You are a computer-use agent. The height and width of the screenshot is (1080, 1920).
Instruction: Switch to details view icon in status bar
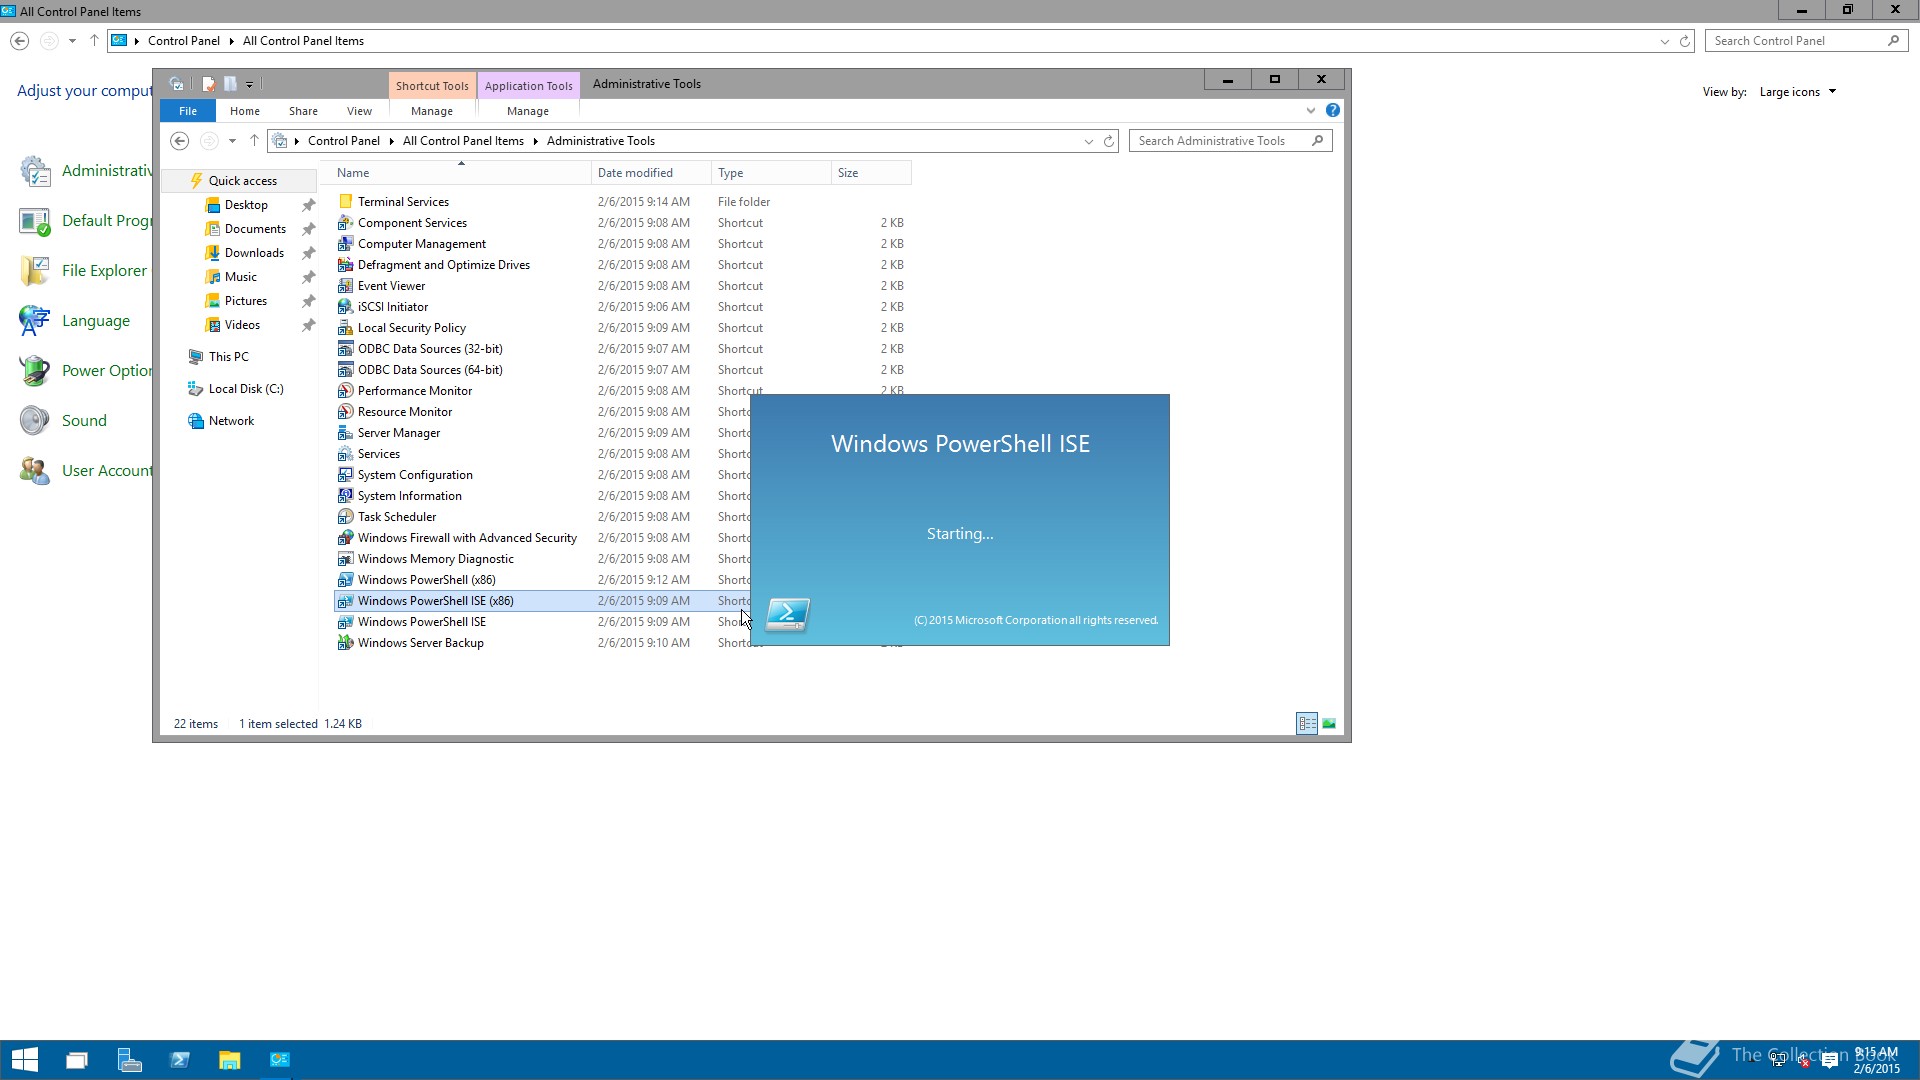1307,724
